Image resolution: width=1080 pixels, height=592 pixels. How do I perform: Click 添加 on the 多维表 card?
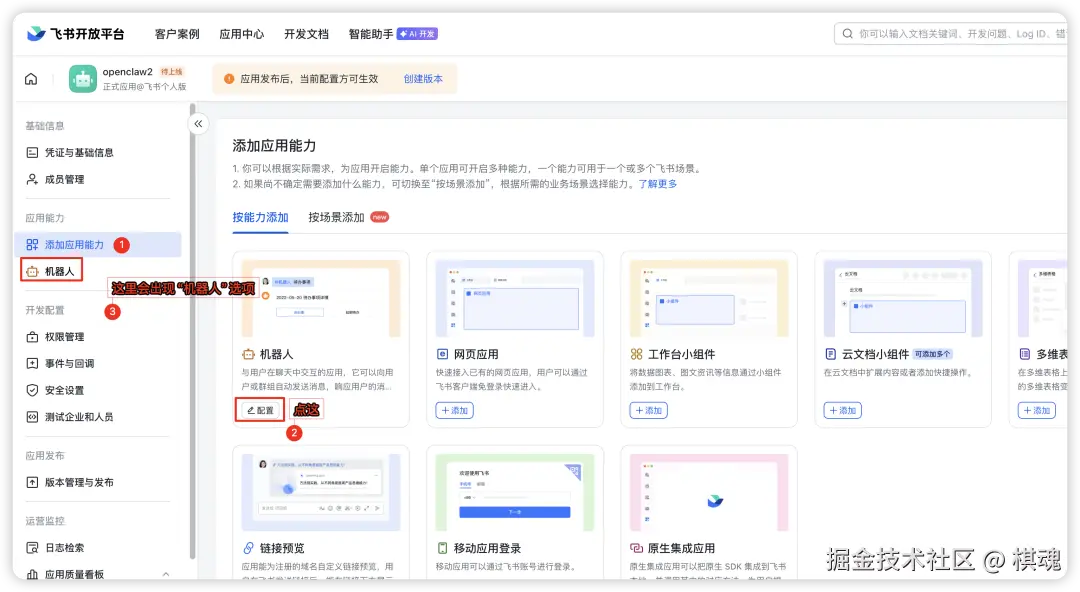pyautogui.click(x=1037, y=410)
